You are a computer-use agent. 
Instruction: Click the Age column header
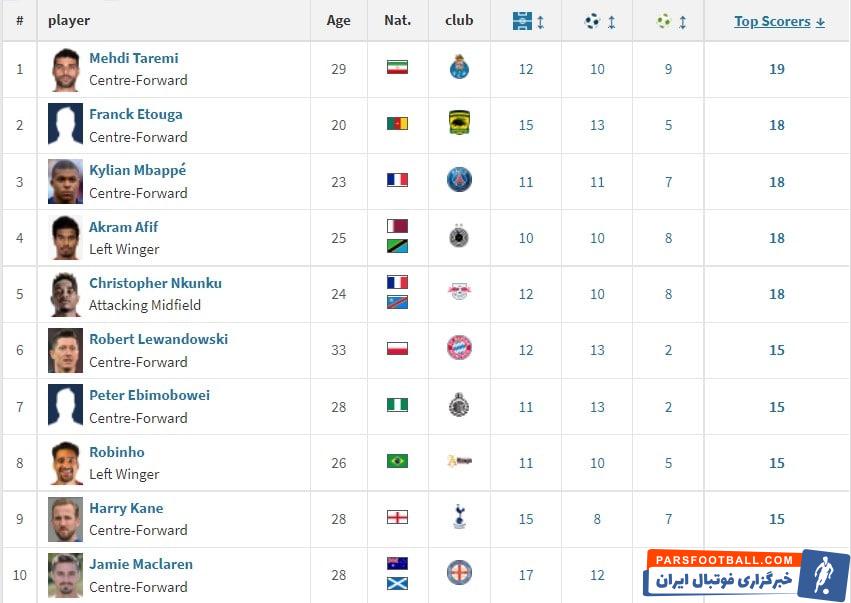pos(338,21)
